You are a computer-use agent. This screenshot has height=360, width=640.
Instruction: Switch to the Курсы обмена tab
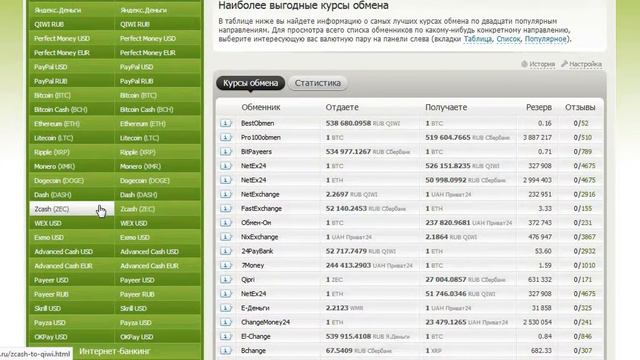coord(251,83)
